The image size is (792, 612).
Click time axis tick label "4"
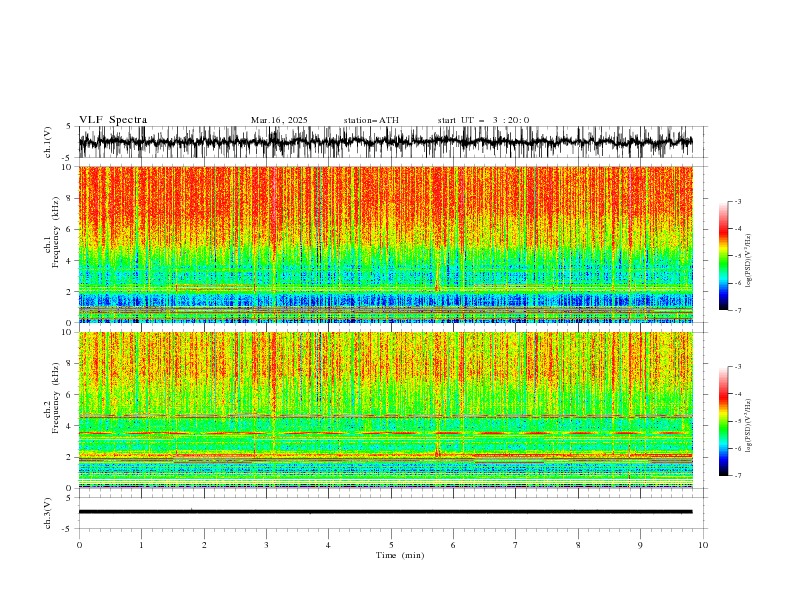click(328, 545)
